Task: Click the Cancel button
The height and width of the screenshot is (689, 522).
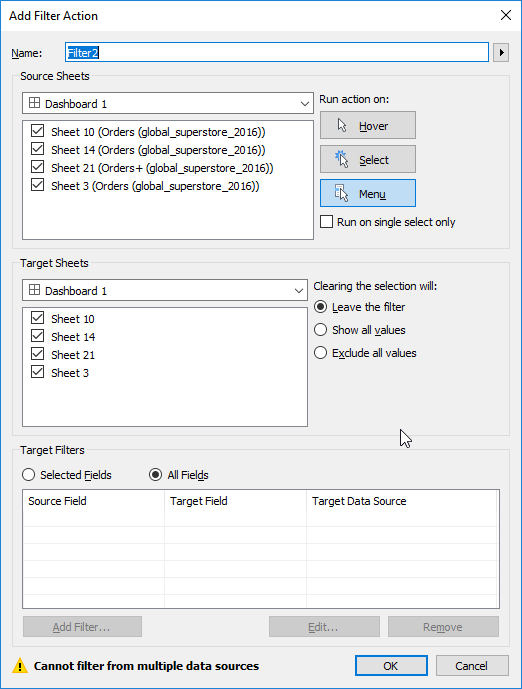Action: pos(472,666)
